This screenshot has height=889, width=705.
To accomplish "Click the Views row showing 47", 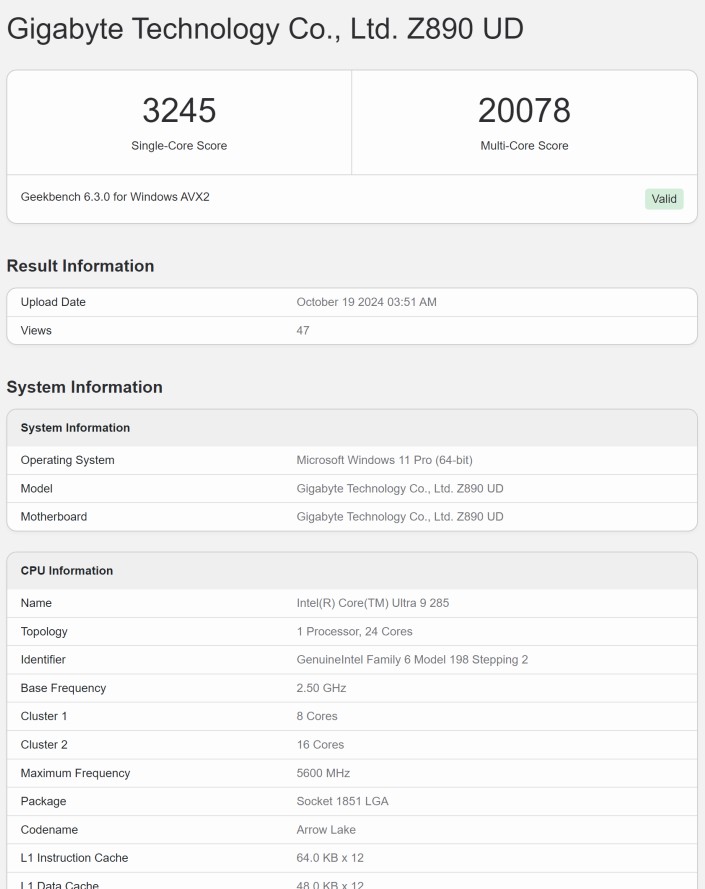I will [x=352, y=331].
